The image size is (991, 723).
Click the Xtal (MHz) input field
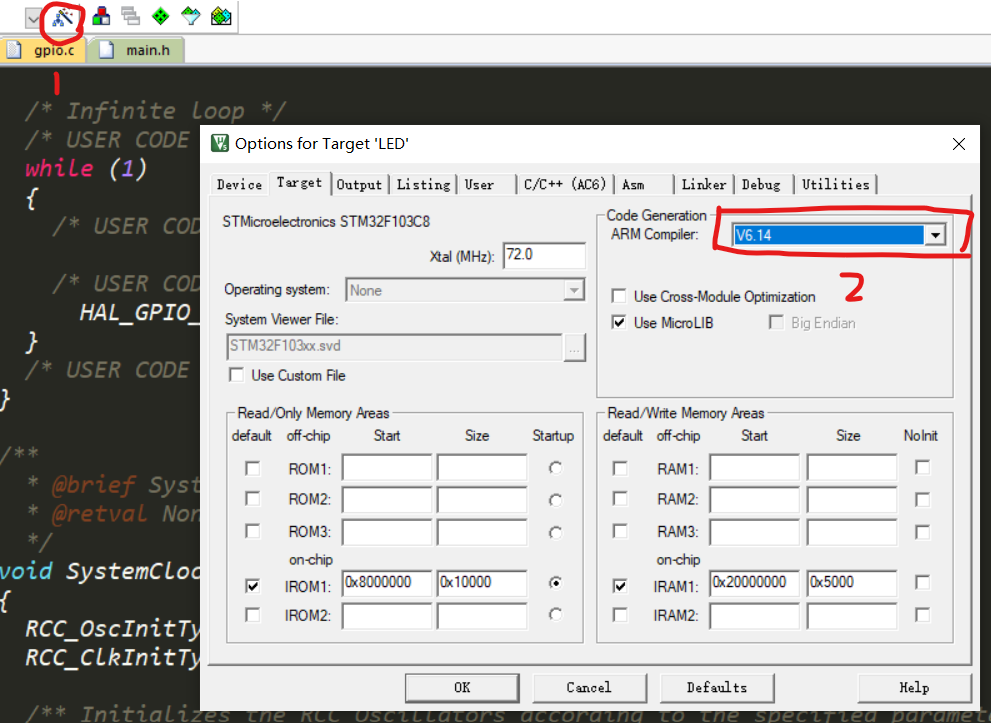coord(544,255)
